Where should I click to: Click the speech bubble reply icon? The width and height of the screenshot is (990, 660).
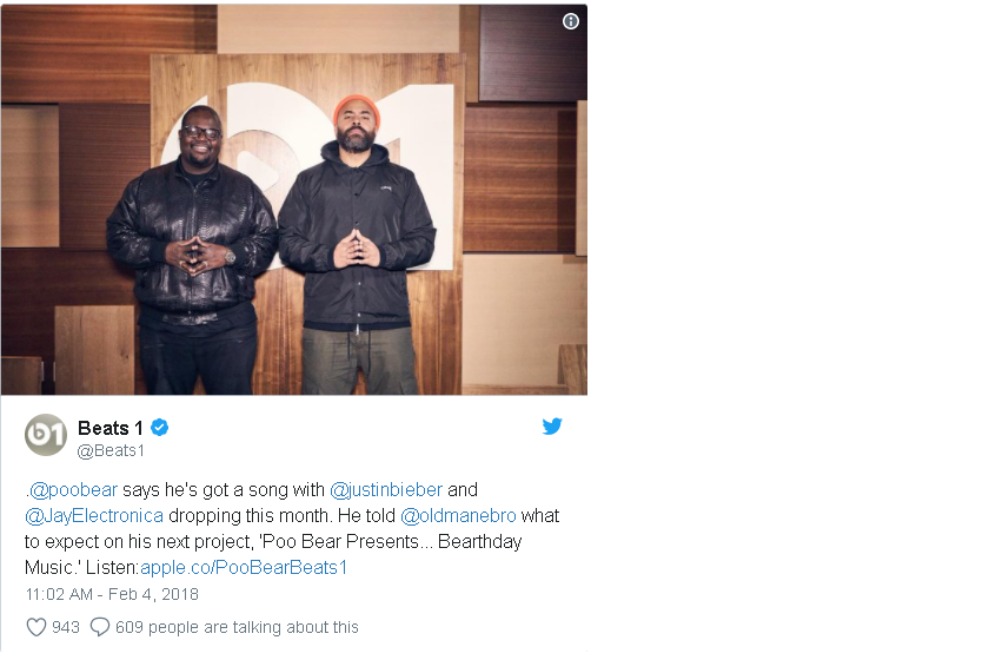pos(100,627)
